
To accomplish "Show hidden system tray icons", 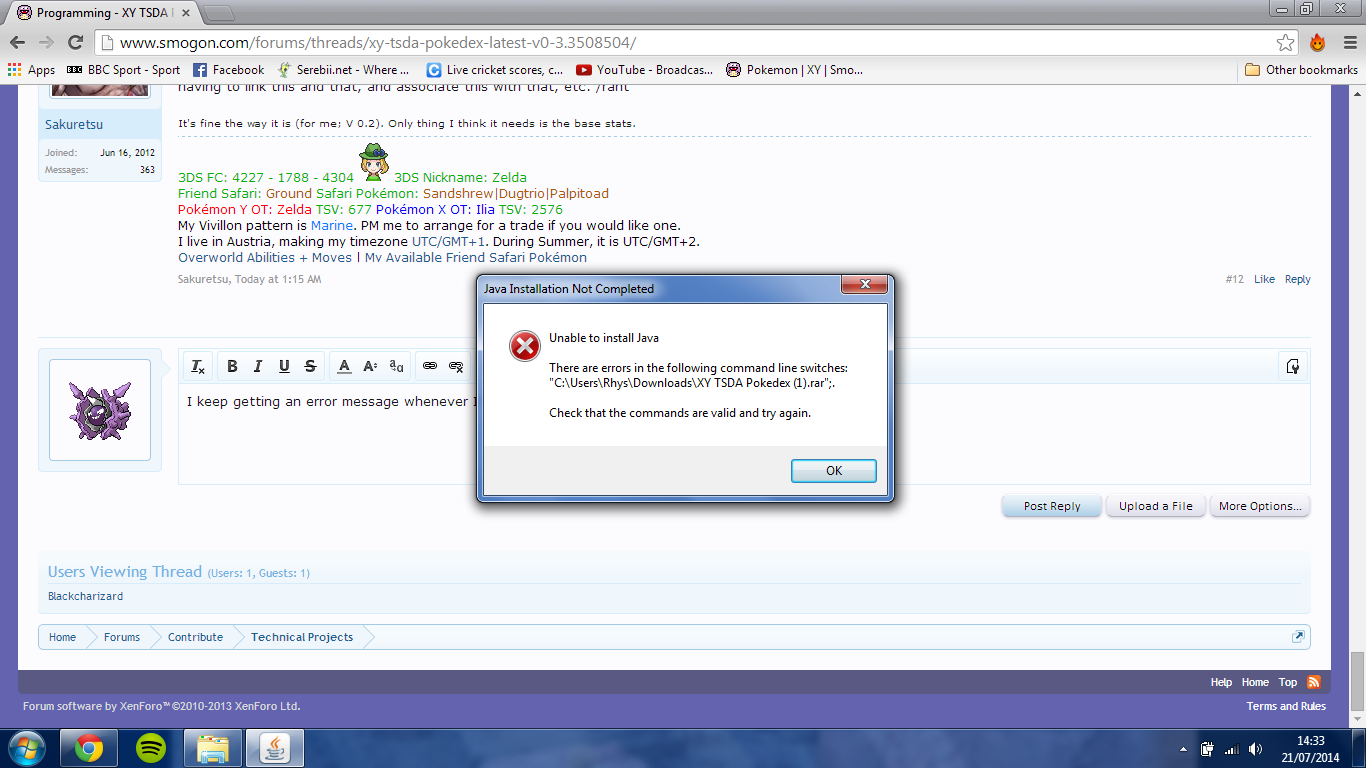I will [1185, 749].
